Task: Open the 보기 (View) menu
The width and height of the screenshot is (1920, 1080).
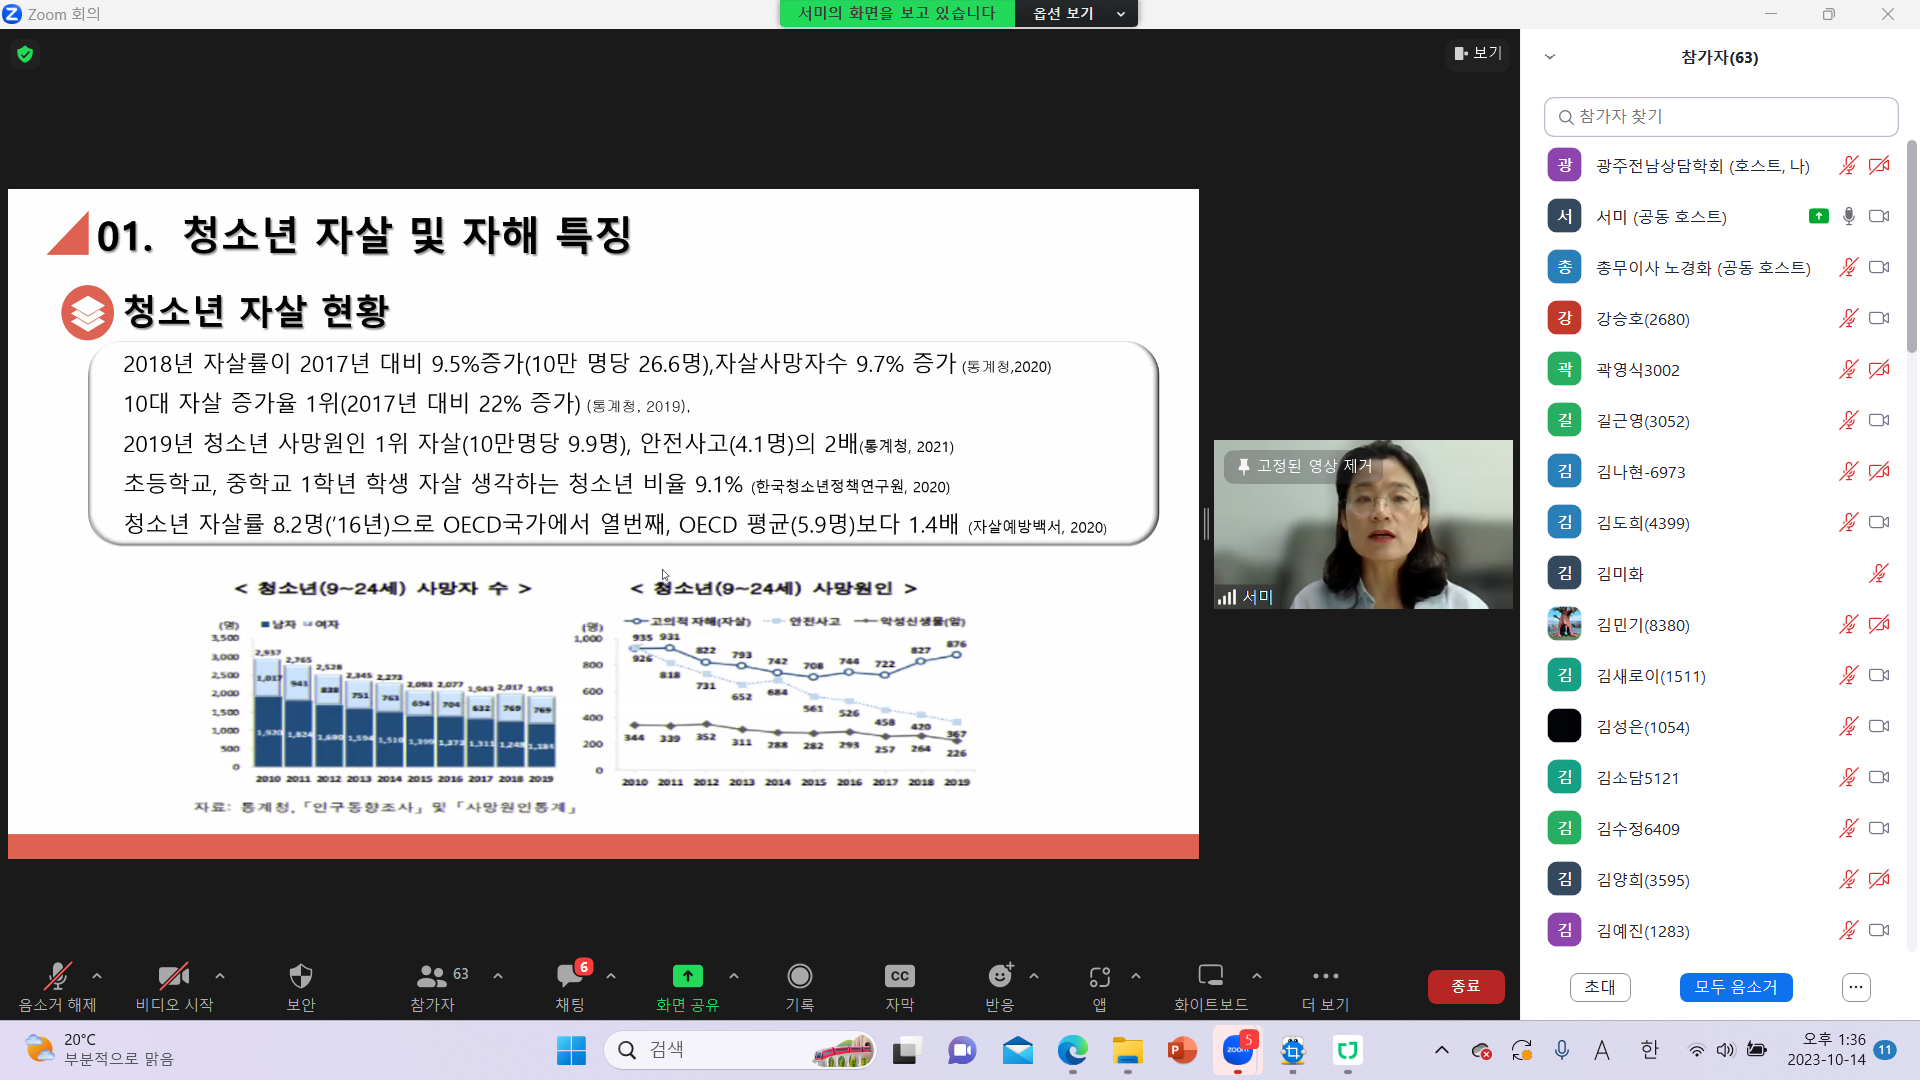Action: (x=1478, y=53)
